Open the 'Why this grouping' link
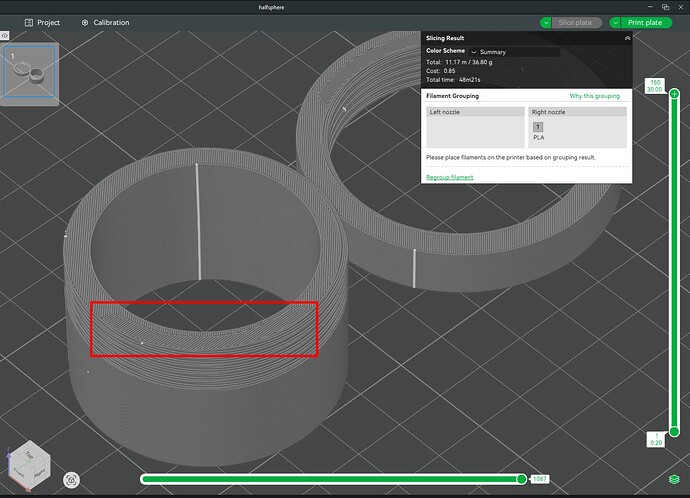This screenshot has height=498, width=690. [x=595, y=96]
